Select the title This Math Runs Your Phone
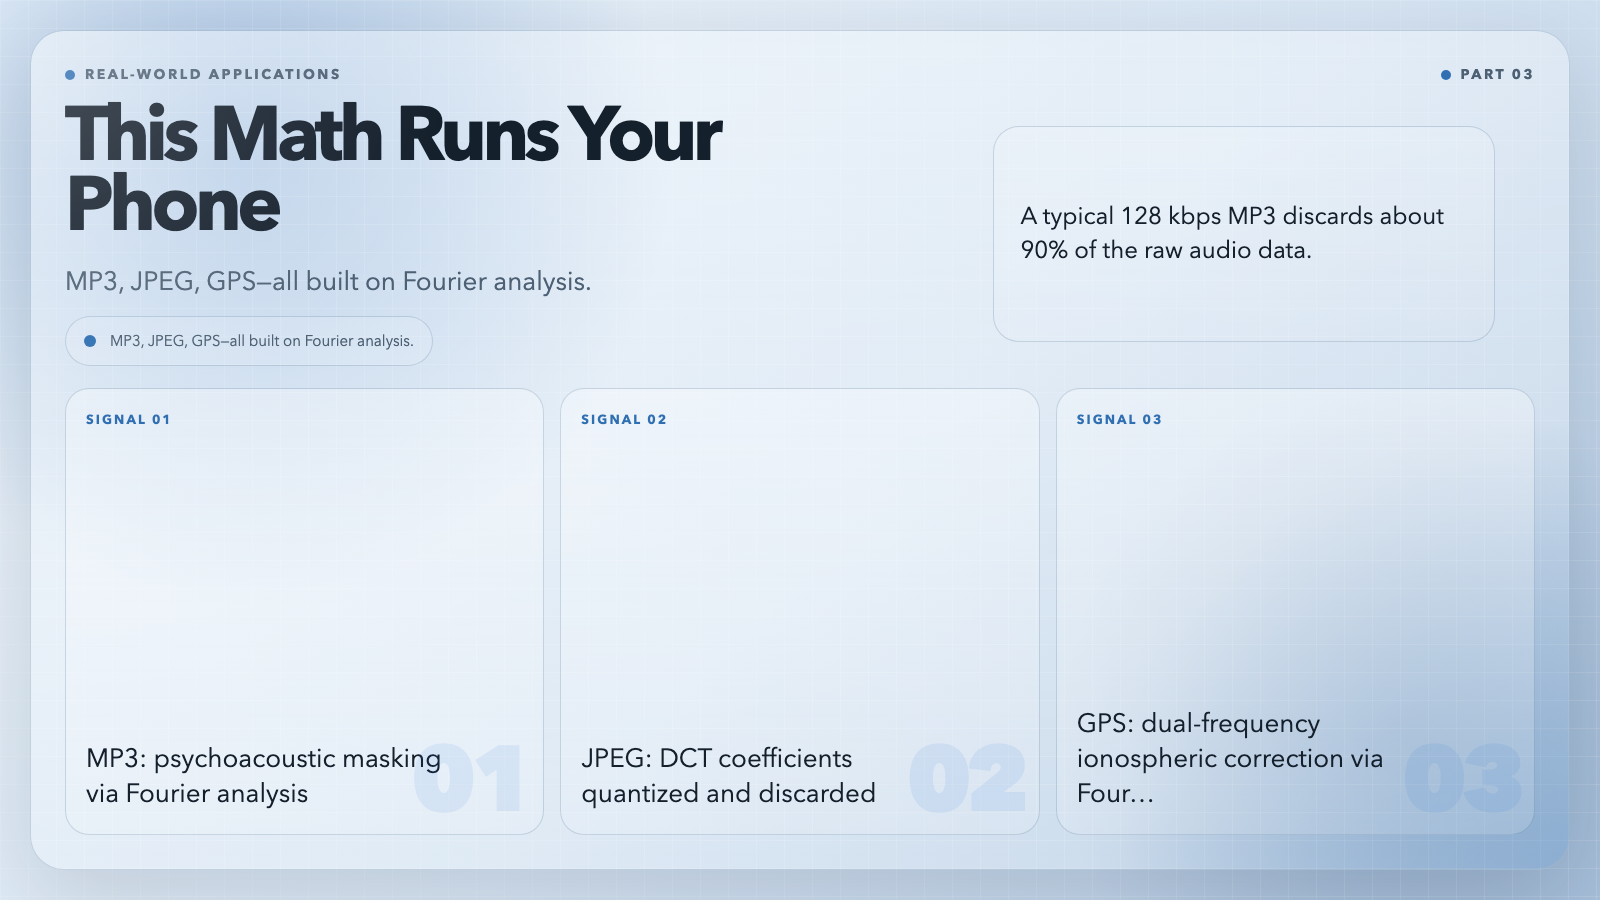1600x900 pixels. 393,168
